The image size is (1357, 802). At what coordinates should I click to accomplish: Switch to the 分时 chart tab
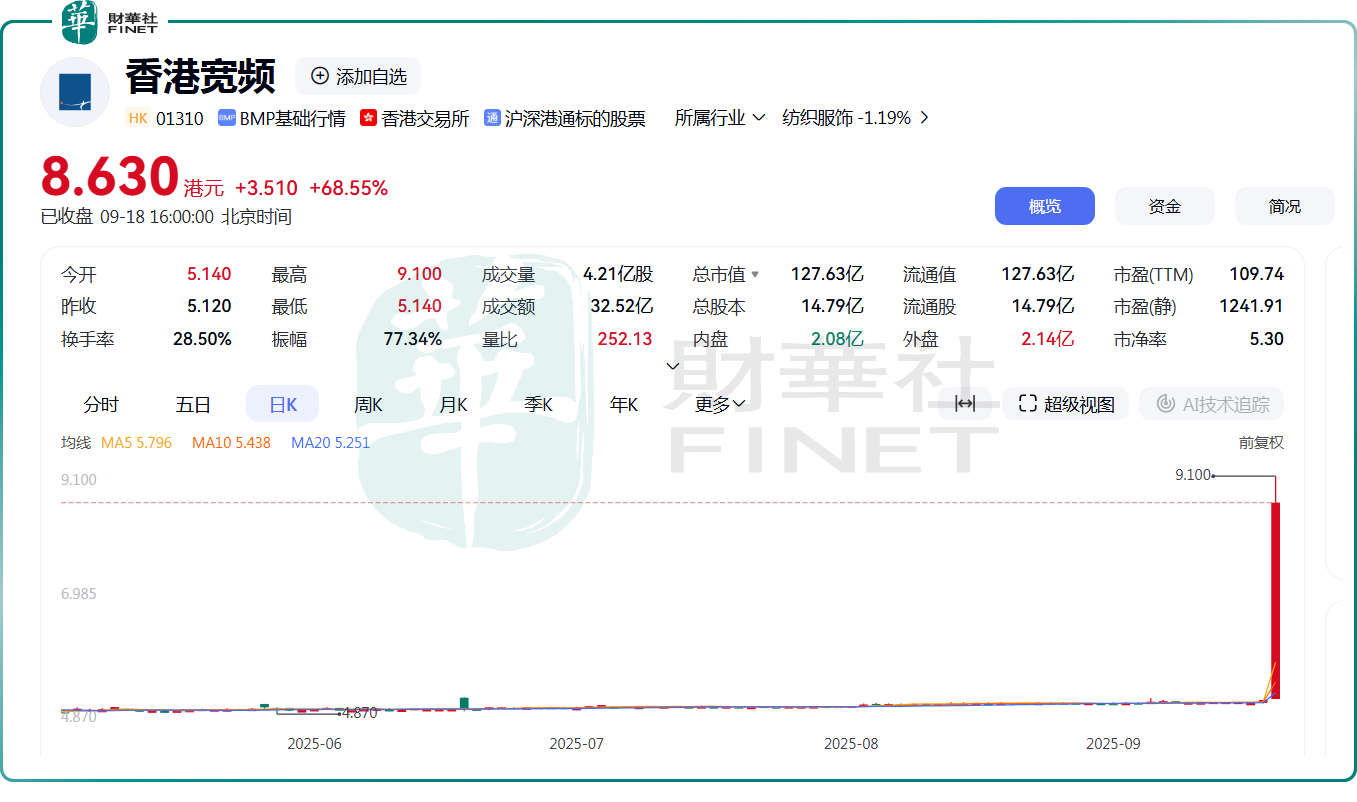(x=101, y=404)
